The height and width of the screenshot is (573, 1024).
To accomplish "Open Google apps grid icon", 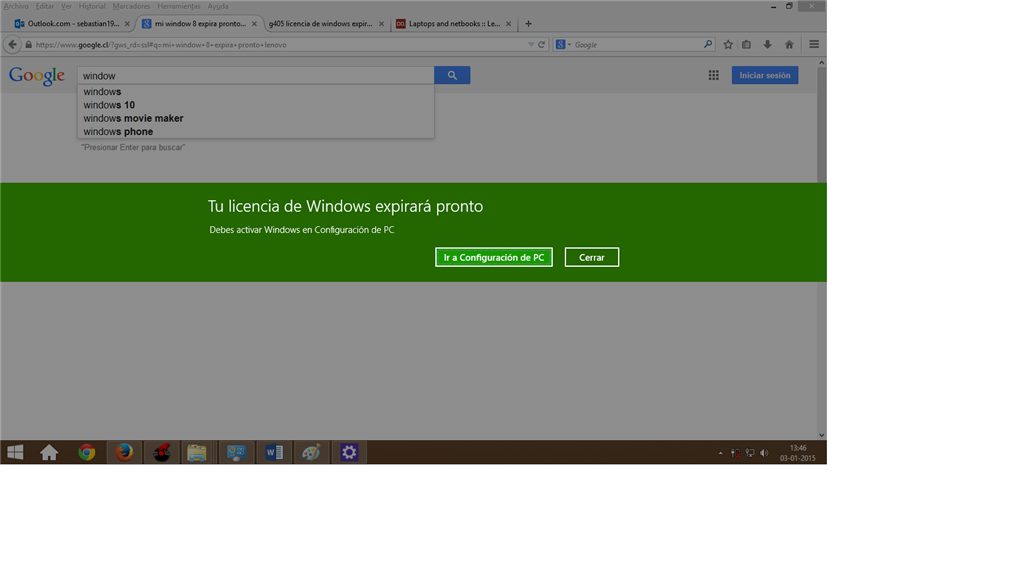I will 713,75.
